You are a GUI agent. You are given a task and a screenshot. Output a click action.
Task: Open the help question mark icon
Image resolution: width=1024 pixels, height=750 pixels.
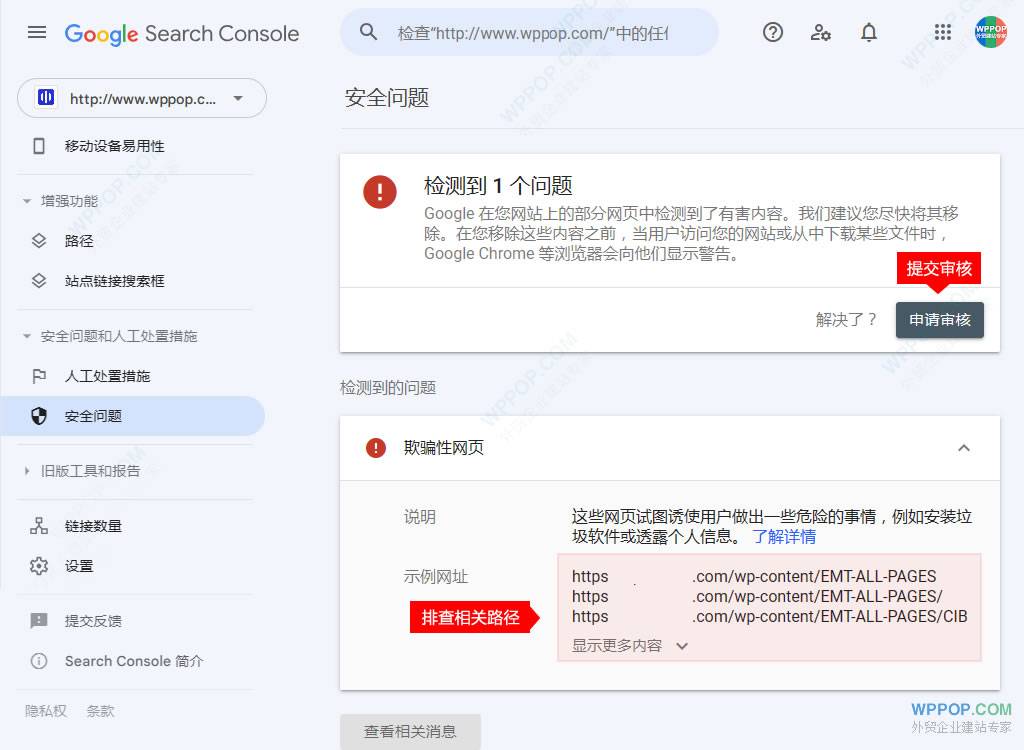click(773, 32)
